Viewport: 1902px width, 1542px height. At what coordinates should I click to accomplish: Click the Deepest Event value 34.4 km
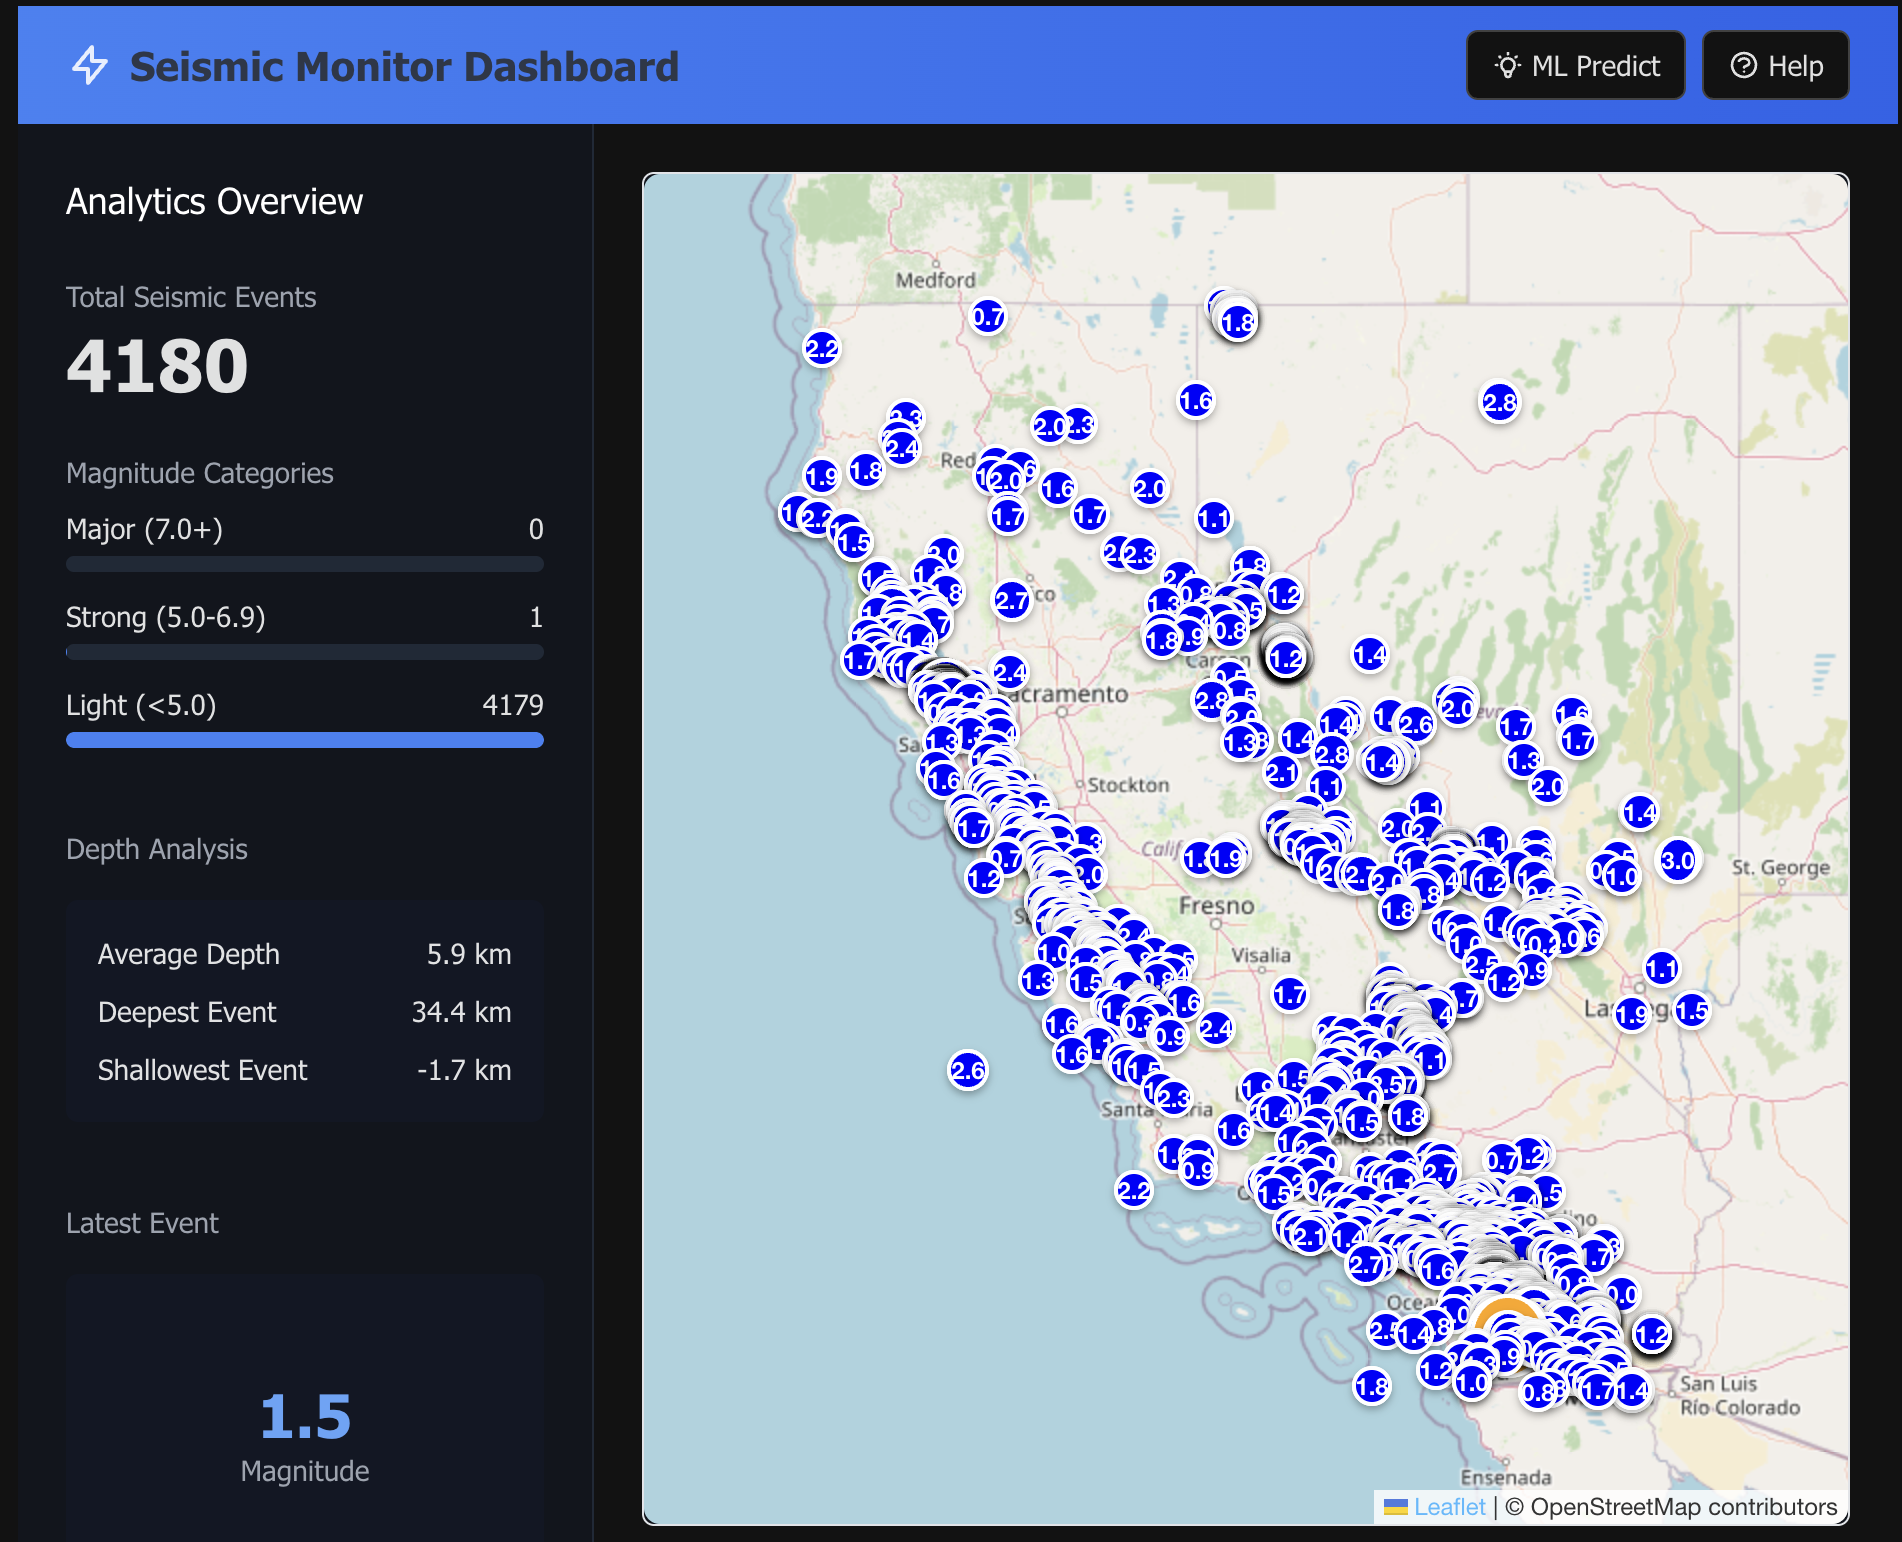[x=461, y=1012]
